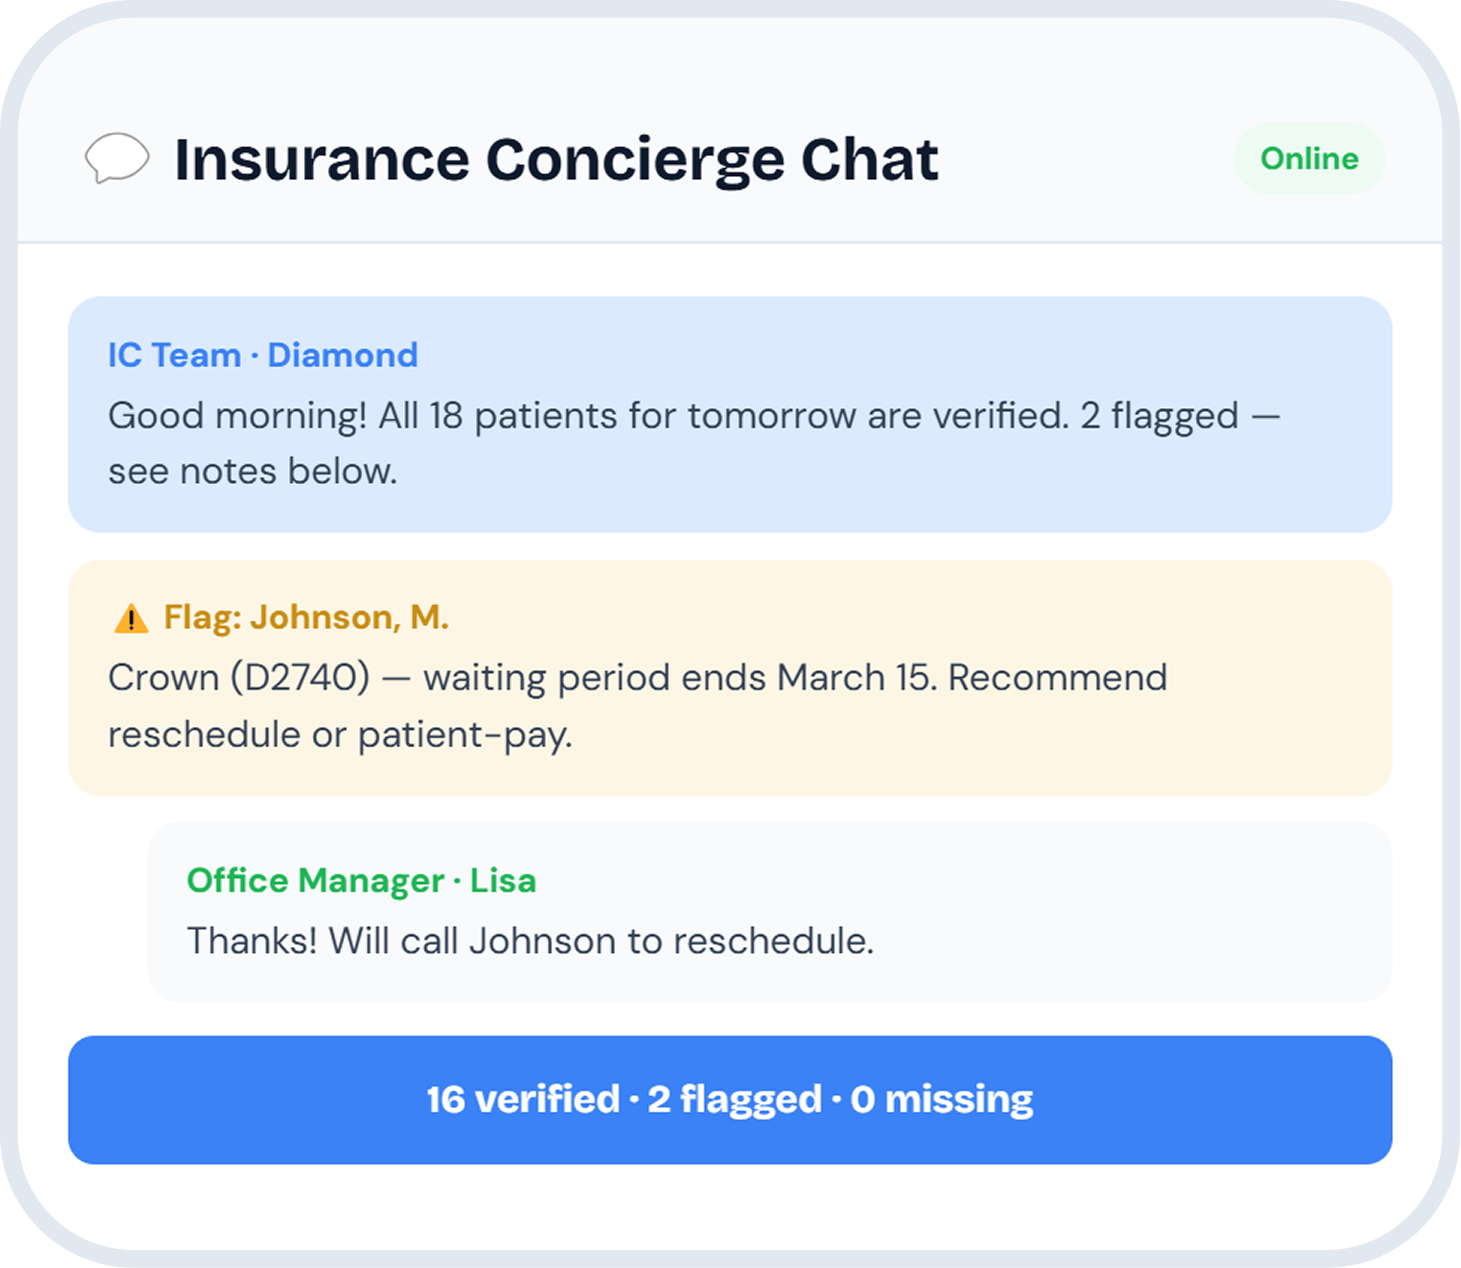
Task: Click Lisa's name in the reply
Action: click(x=503, y=880)
